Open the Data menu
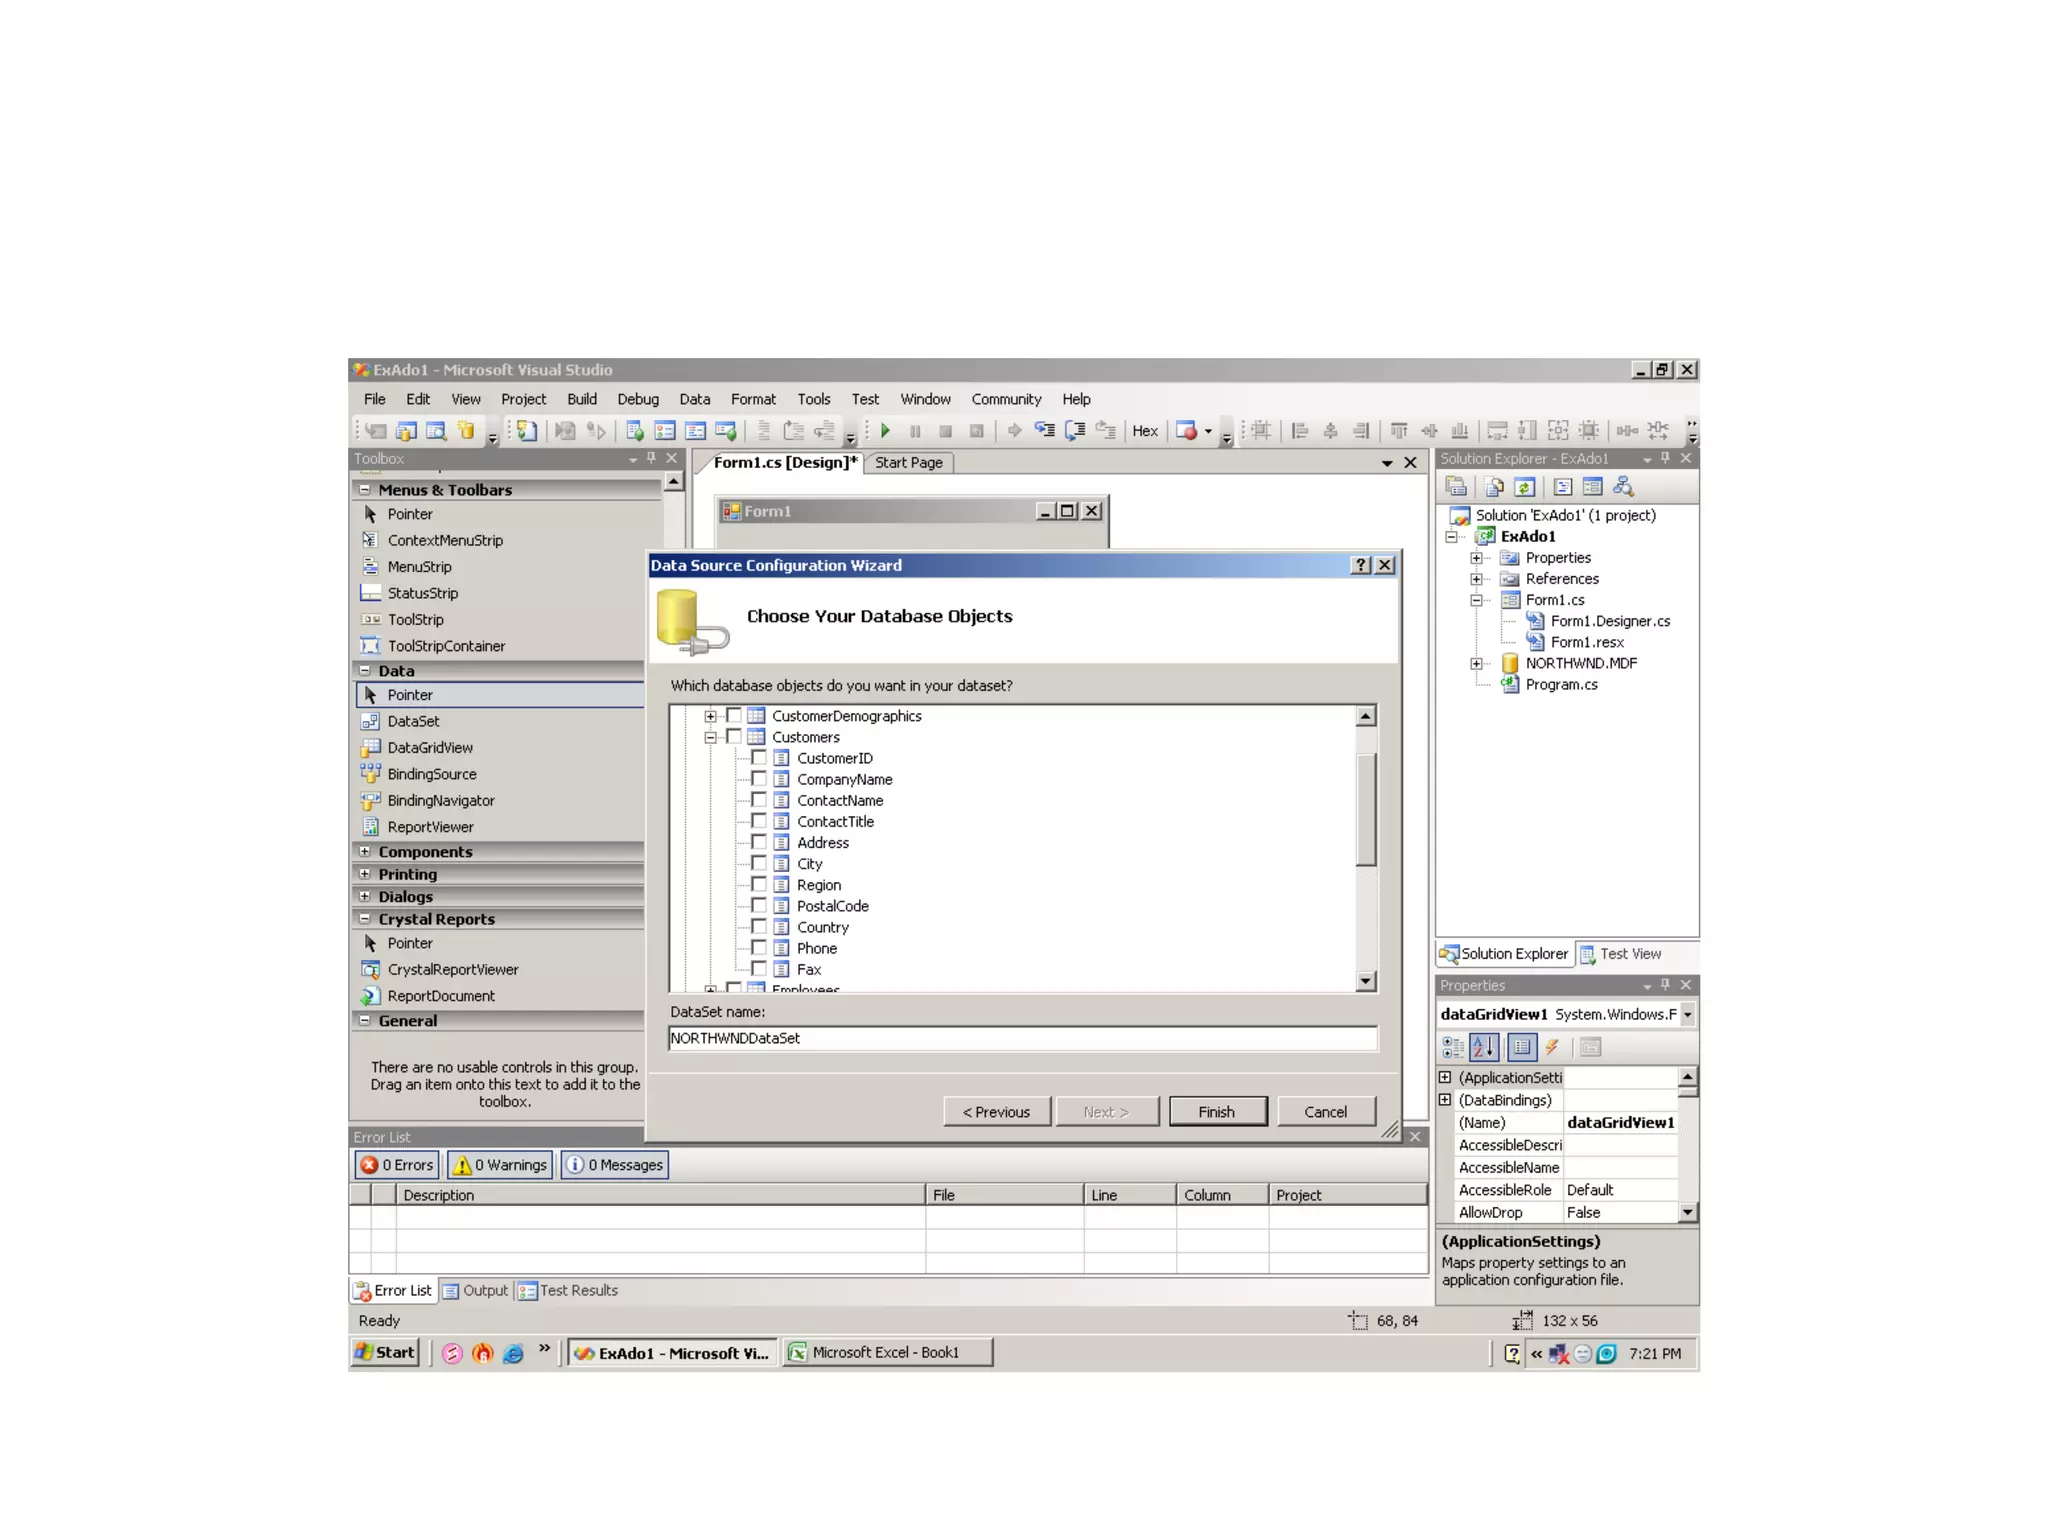2048x1536 pixels. 694,399
